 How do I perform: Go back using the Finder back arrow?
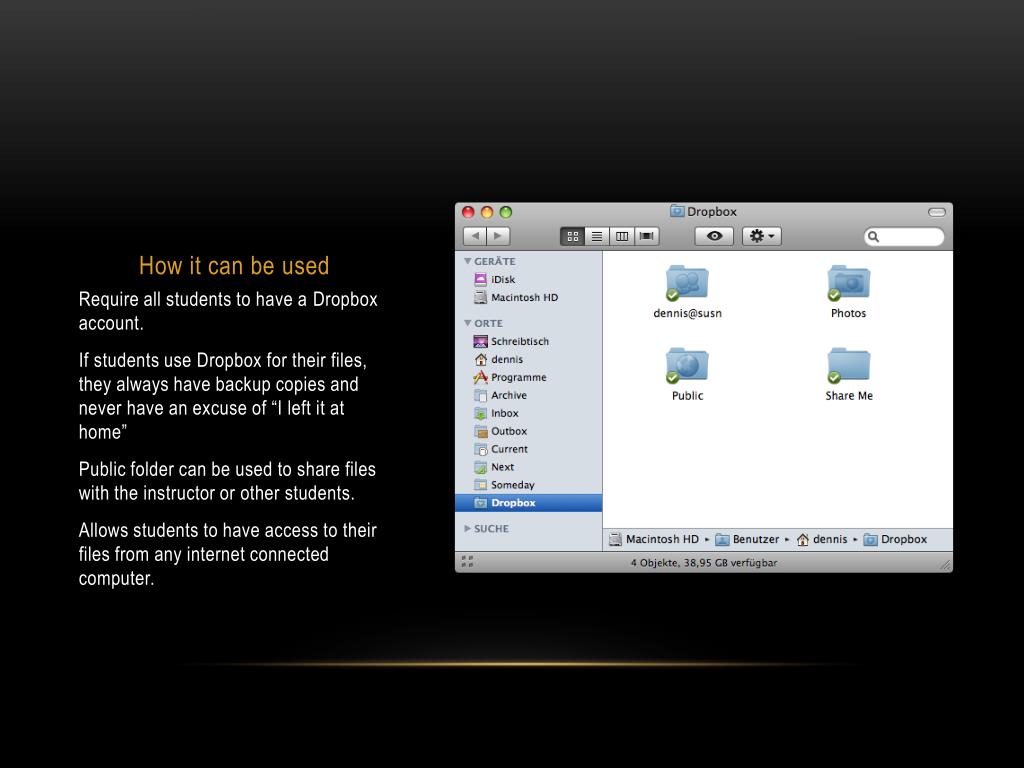coord(475,236)
